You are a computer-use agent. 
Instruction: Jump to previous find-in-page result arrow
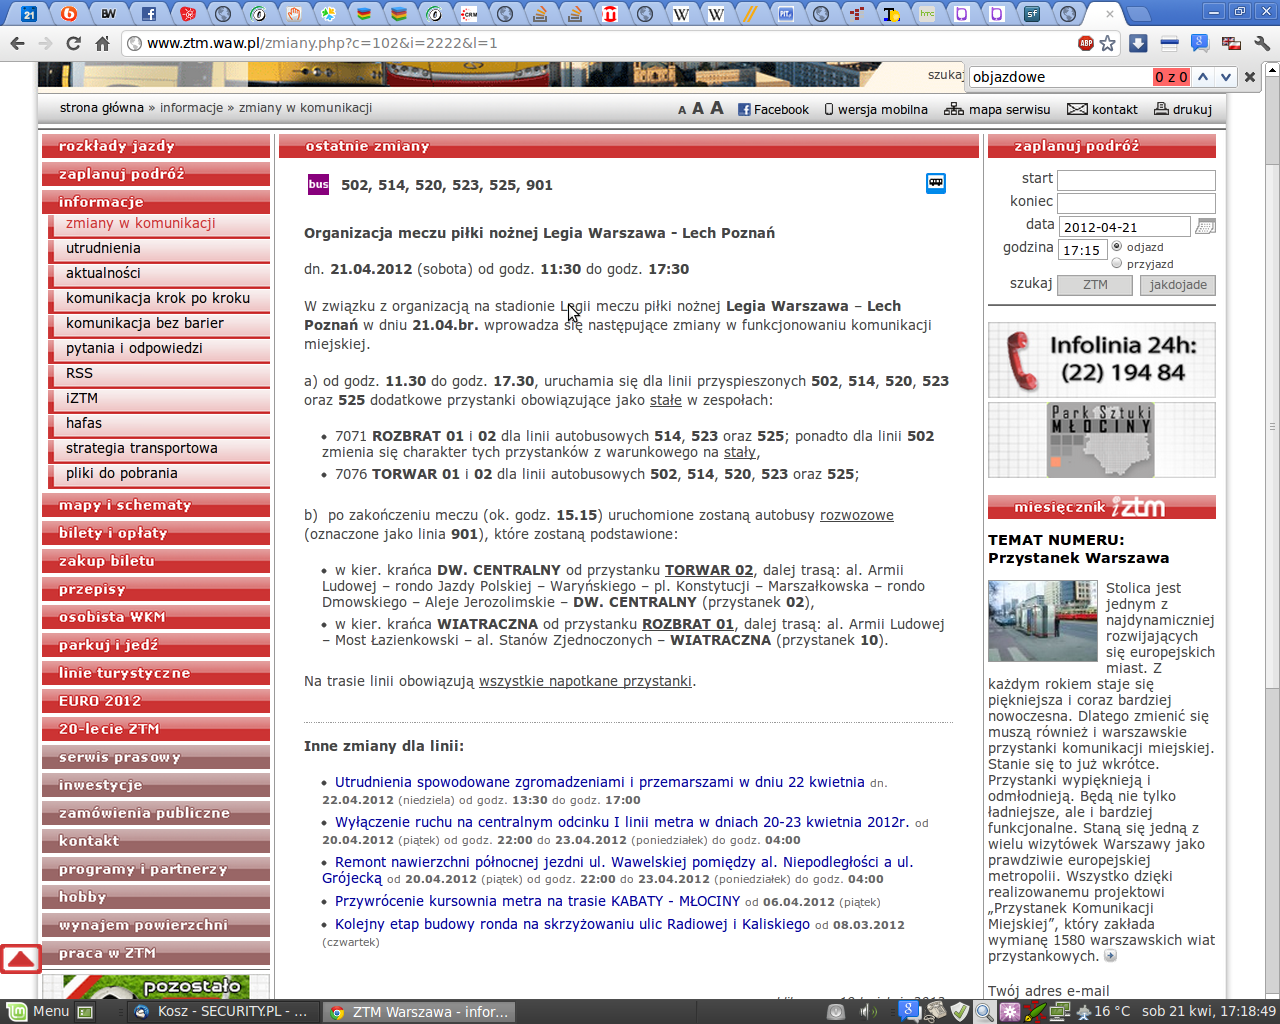tap(1203, 77)
